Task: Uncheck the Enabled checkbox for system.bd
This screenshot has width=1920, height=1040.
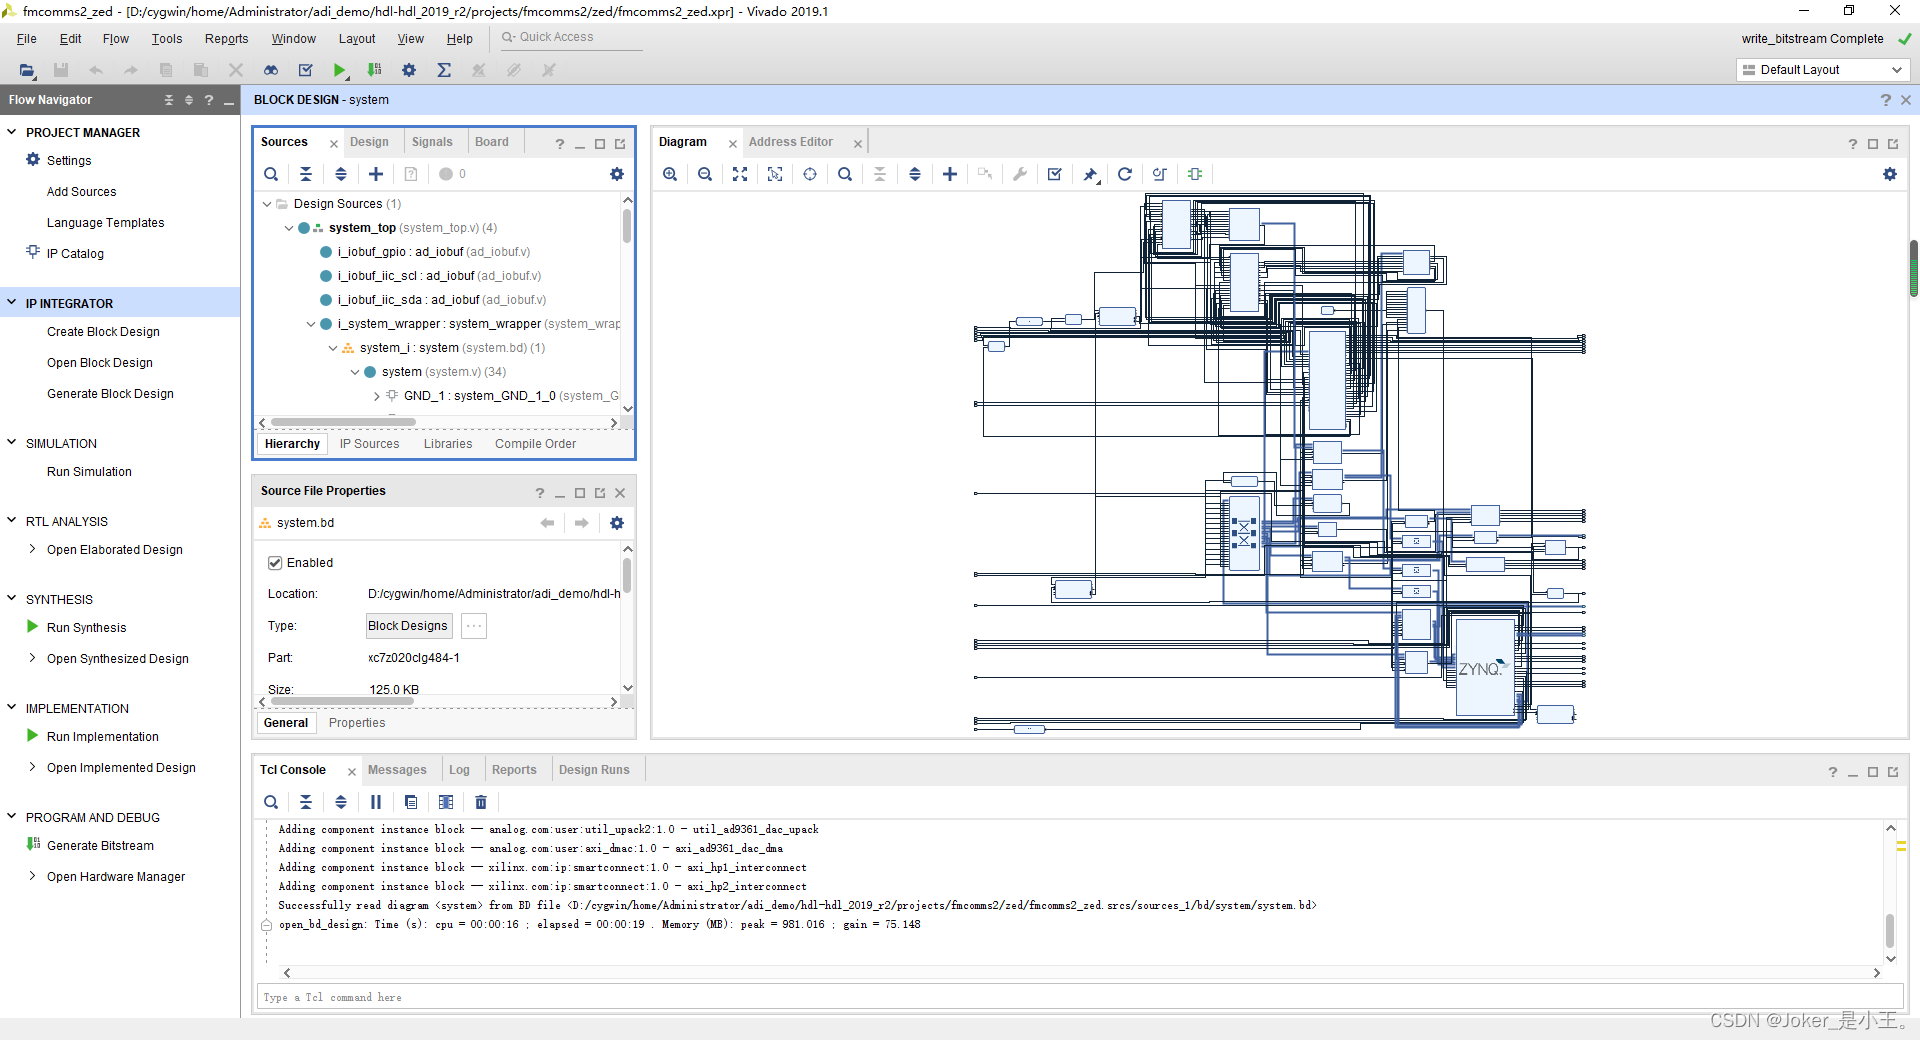Action: (x=275, y=563)
